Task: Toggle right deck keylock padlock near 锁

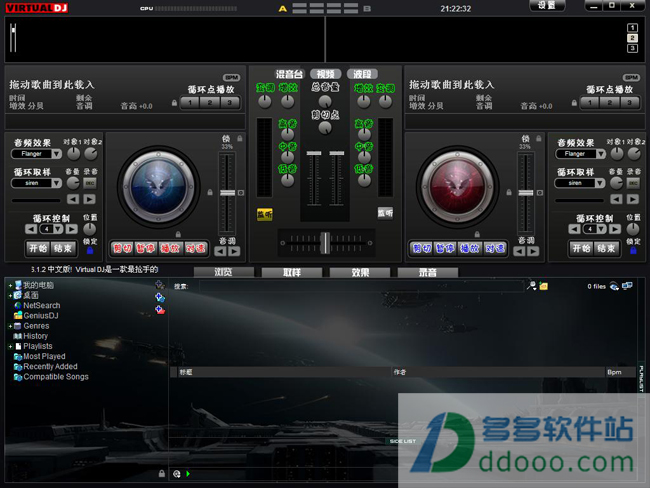Action: [538, 138]
